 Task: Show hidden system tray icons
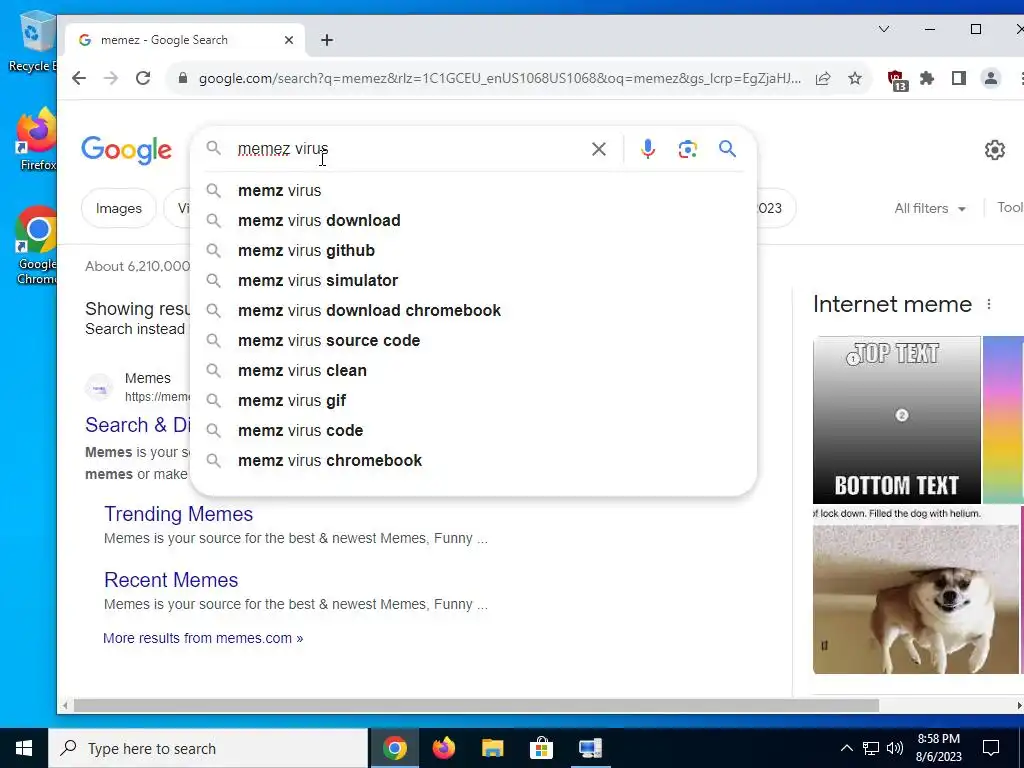[846, 748]
